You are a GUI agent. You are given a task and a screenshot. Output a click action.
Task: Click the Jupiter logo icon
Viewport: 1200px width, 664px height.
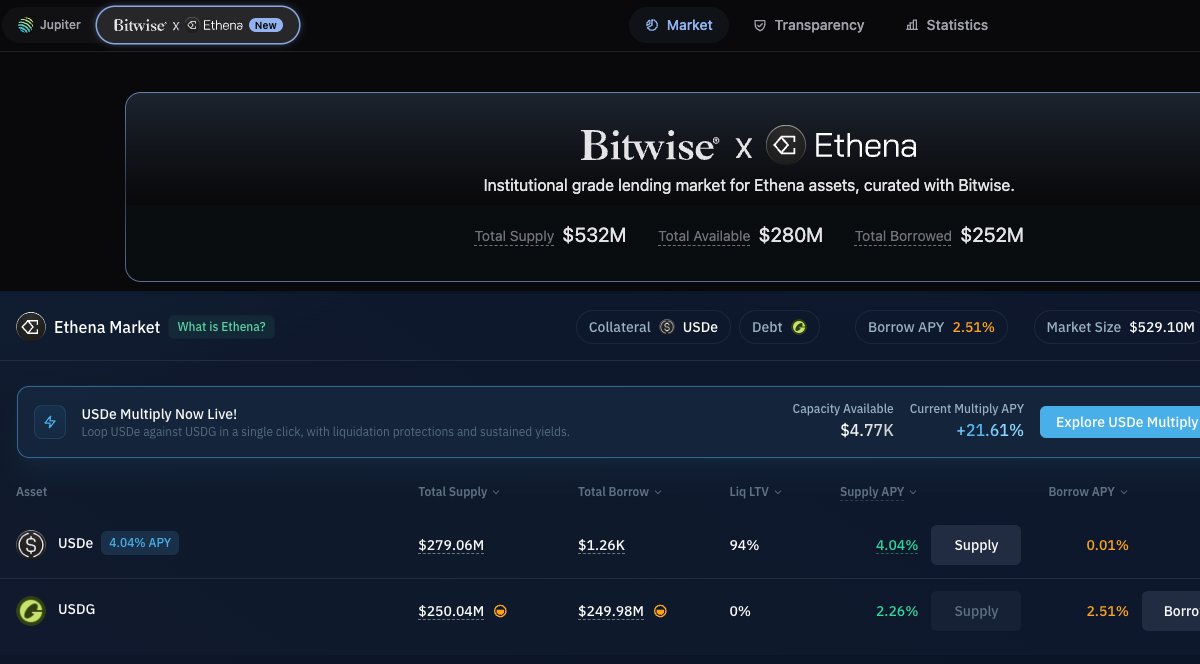coord(25,25)
